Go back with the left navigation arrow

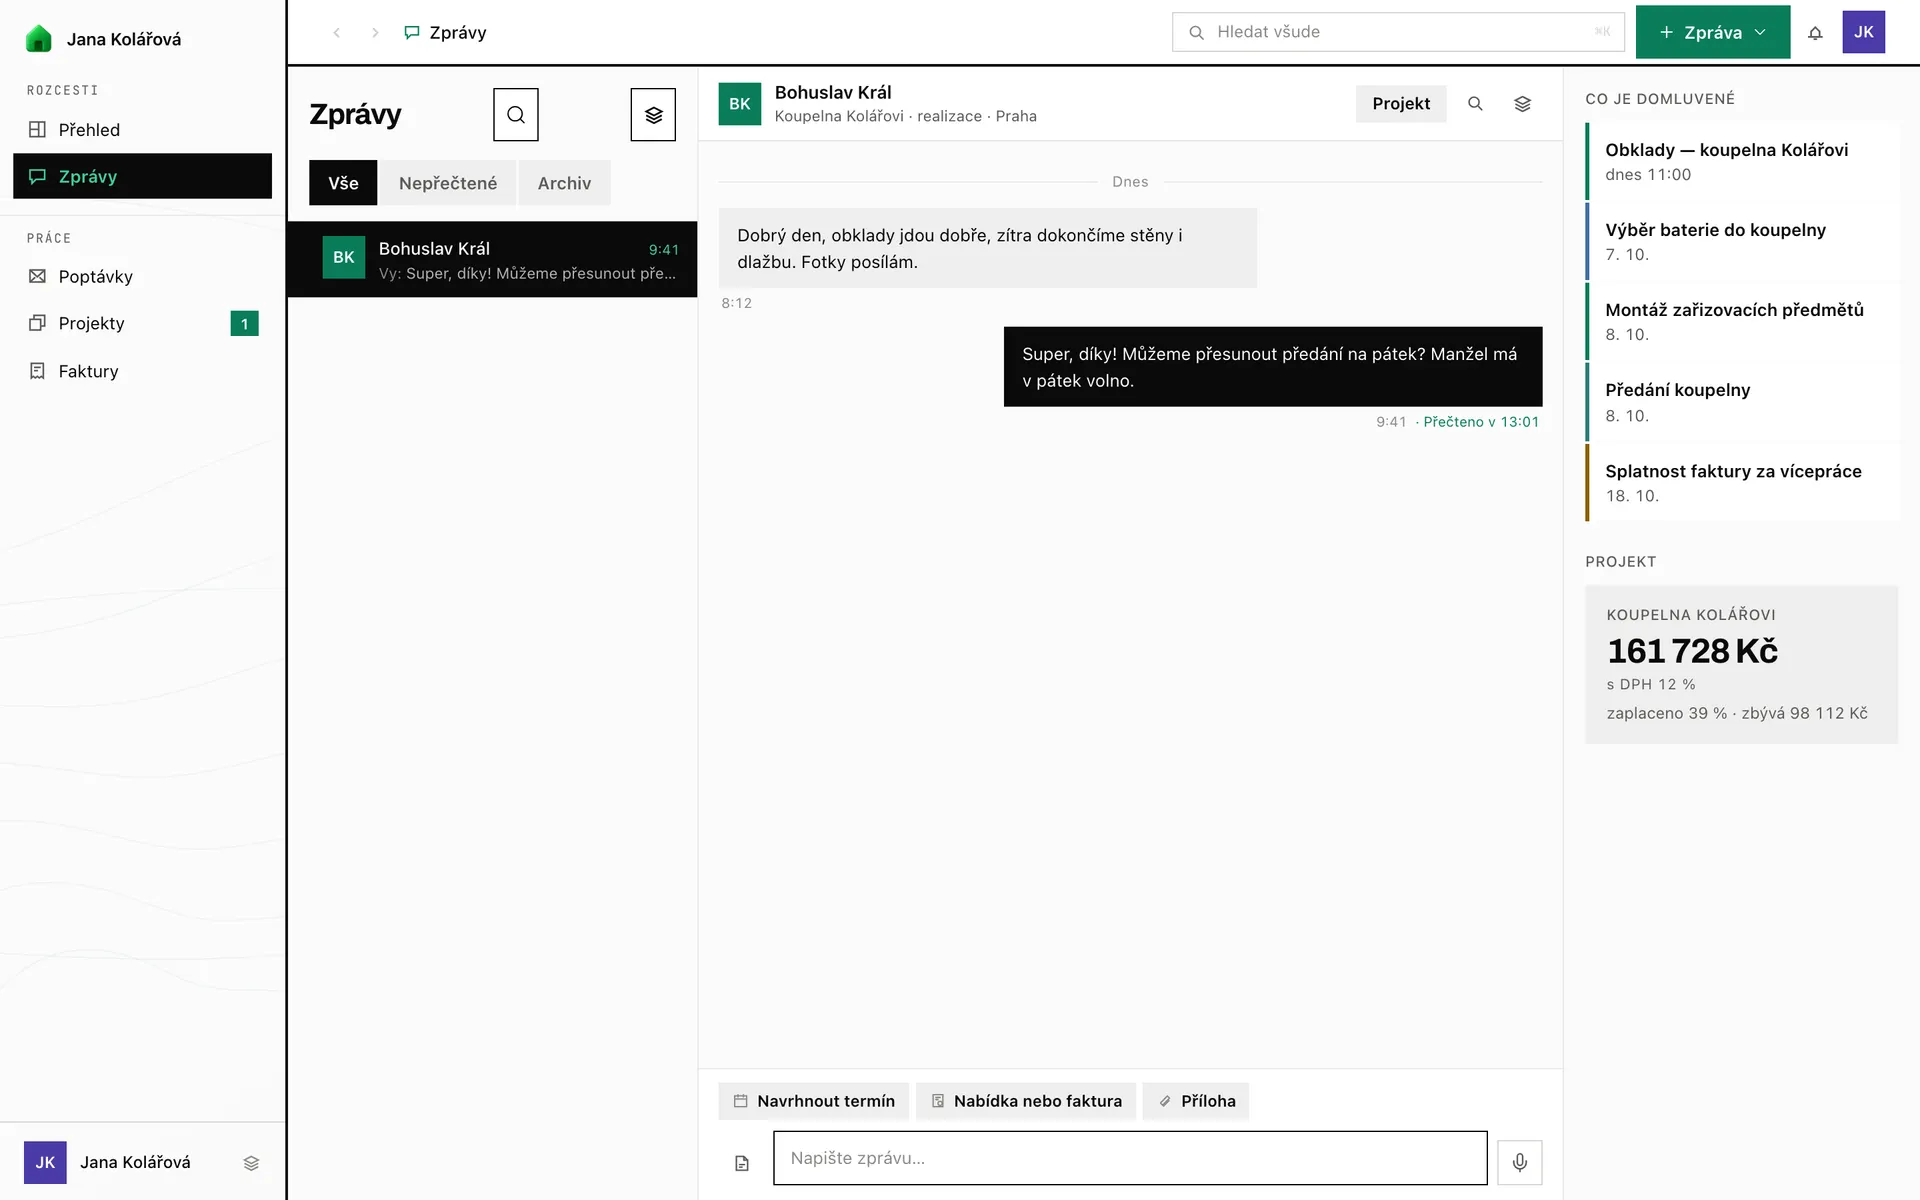pyautogui.click(x=337, y=33)
